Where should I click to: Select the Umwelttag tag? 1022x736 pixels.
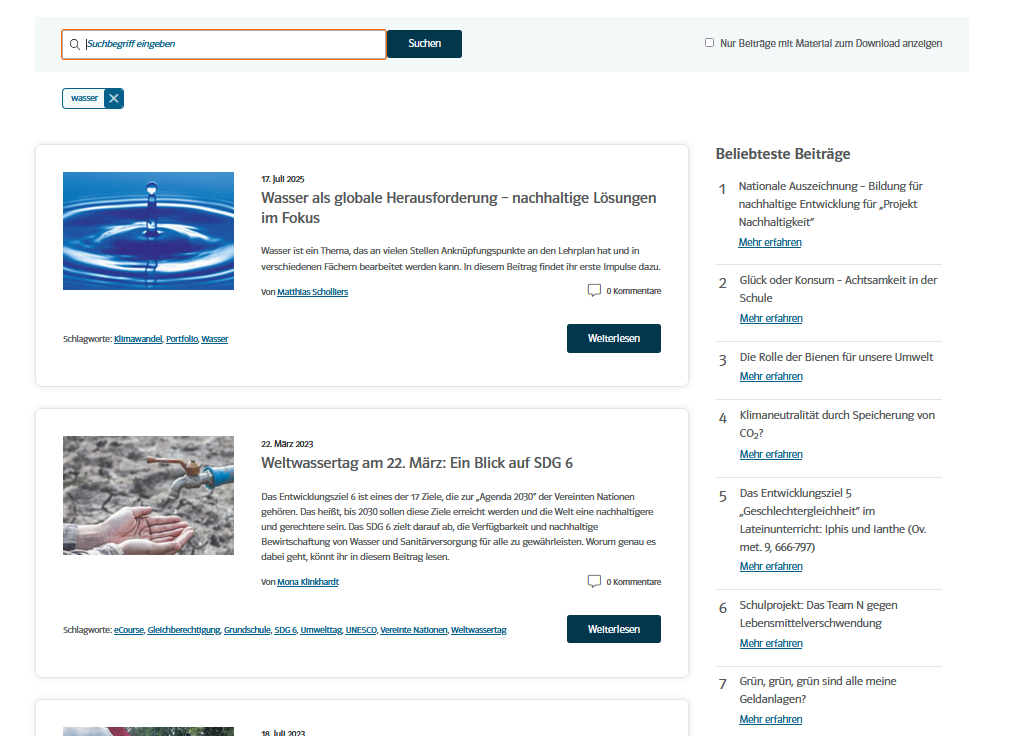(x=321, y=630)
